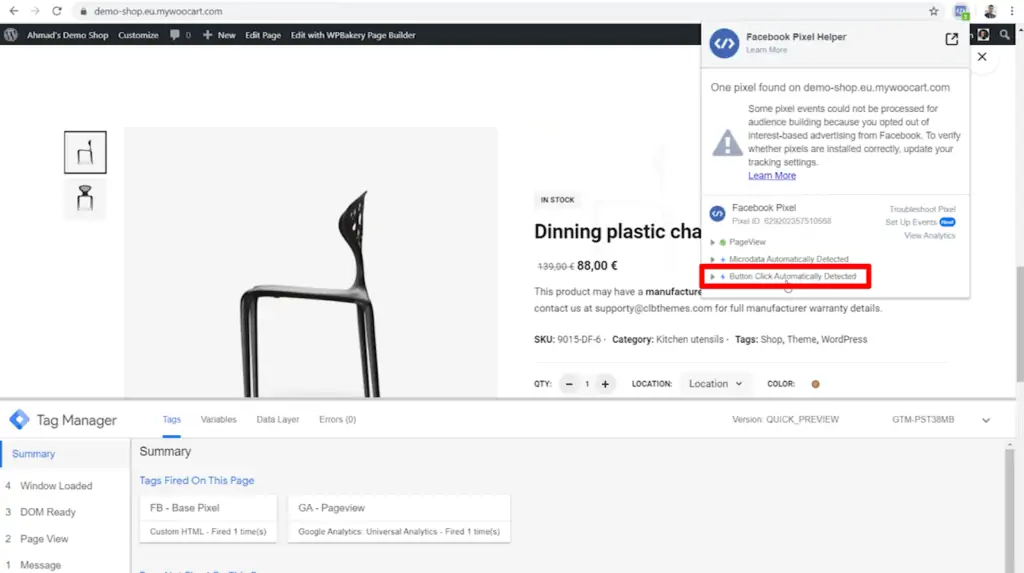
Task: Open Pixel Helper in a new window
Action: [952, 39]
